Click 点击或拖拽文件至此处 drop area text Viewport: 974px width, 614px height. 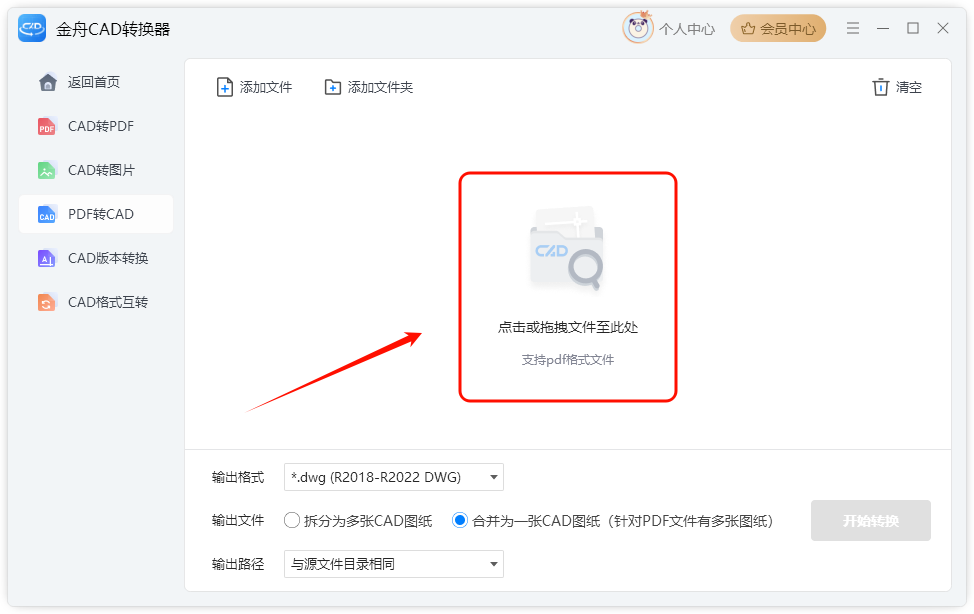coord(568,328)
